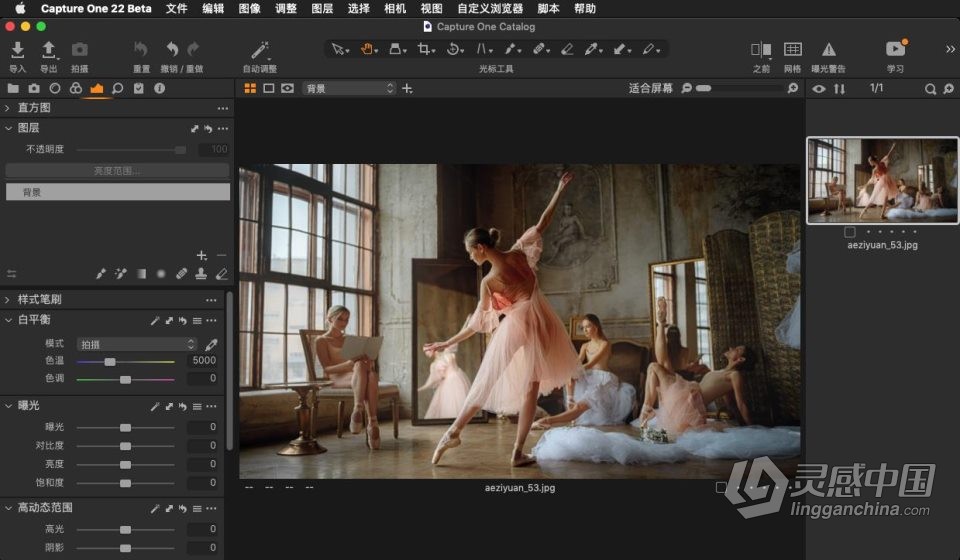Collapse the 图层 layers panel

(x=9, y=128)
